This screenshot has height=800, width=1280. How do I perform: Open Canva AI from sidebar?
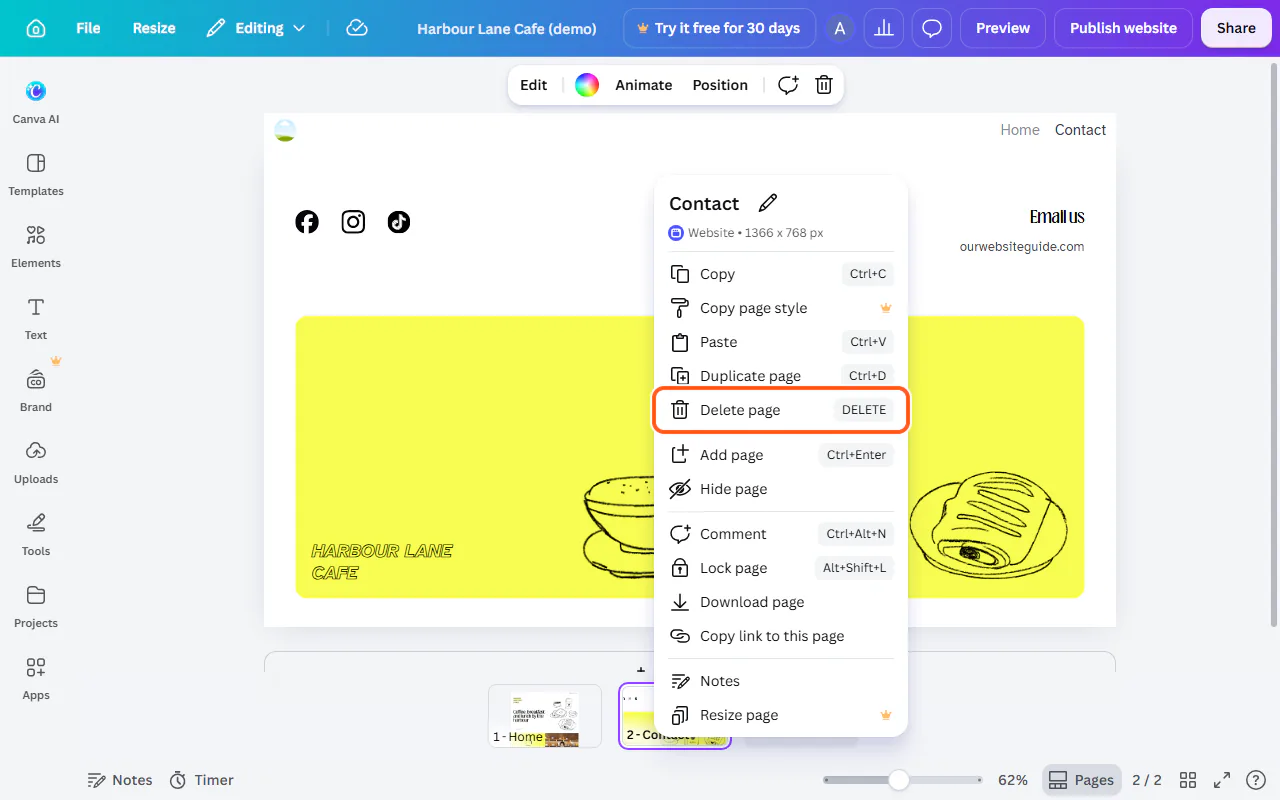coord(36,101)
